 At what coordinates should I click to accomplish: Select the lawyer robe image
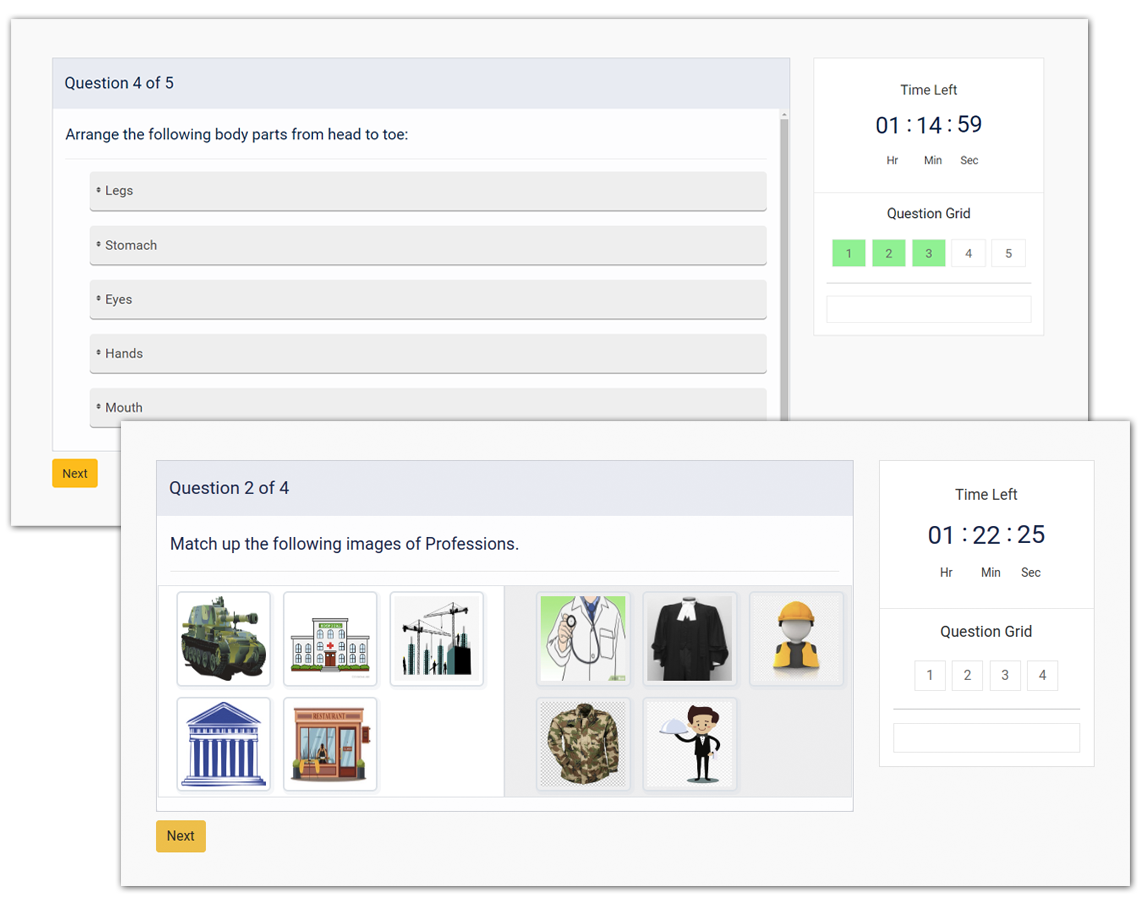tap(690, 638)
